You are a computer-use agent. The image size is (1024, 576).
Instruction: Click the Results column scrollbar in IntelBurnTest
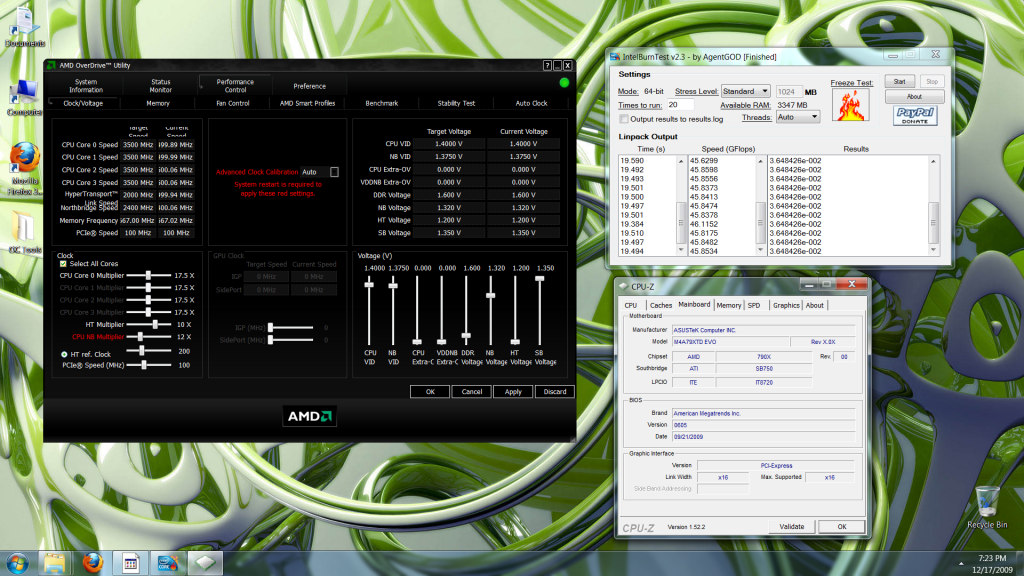pyautogui.click(x=933, y=205)
